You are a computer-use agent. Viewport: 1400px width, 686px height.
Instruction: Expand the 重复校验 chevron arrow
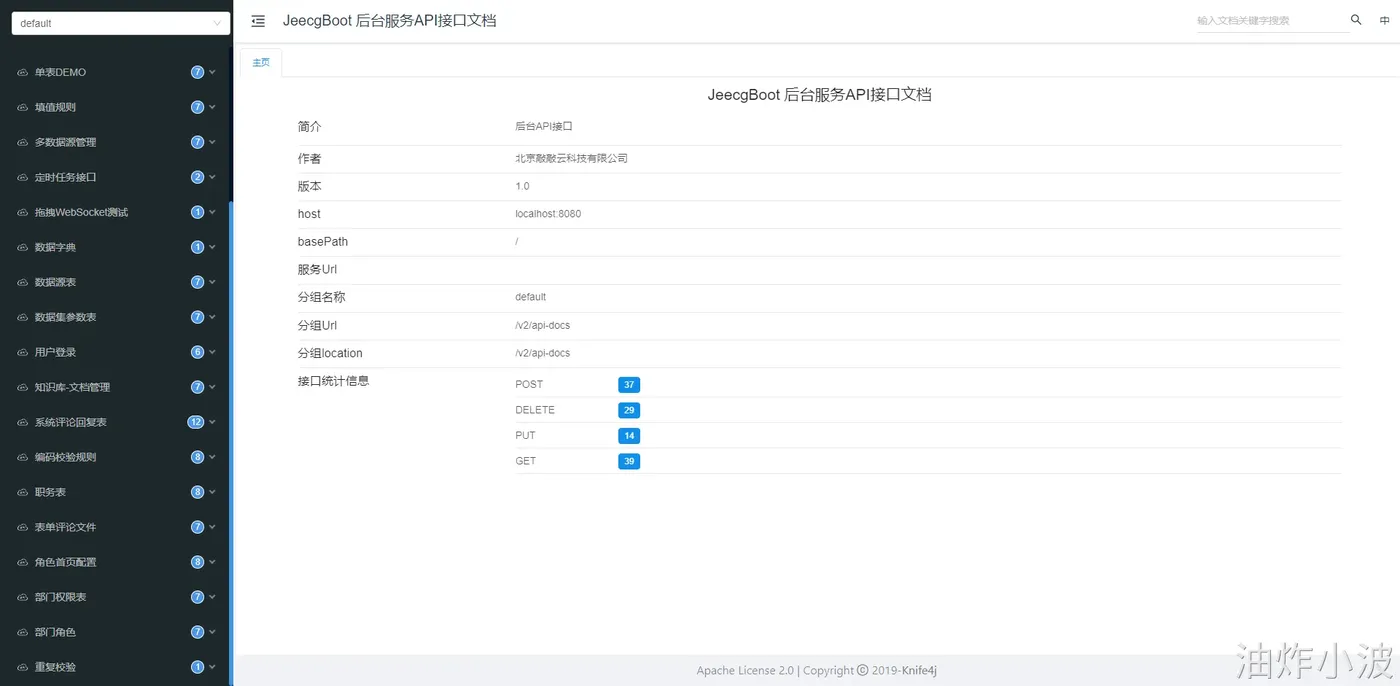tap(212, 667)
